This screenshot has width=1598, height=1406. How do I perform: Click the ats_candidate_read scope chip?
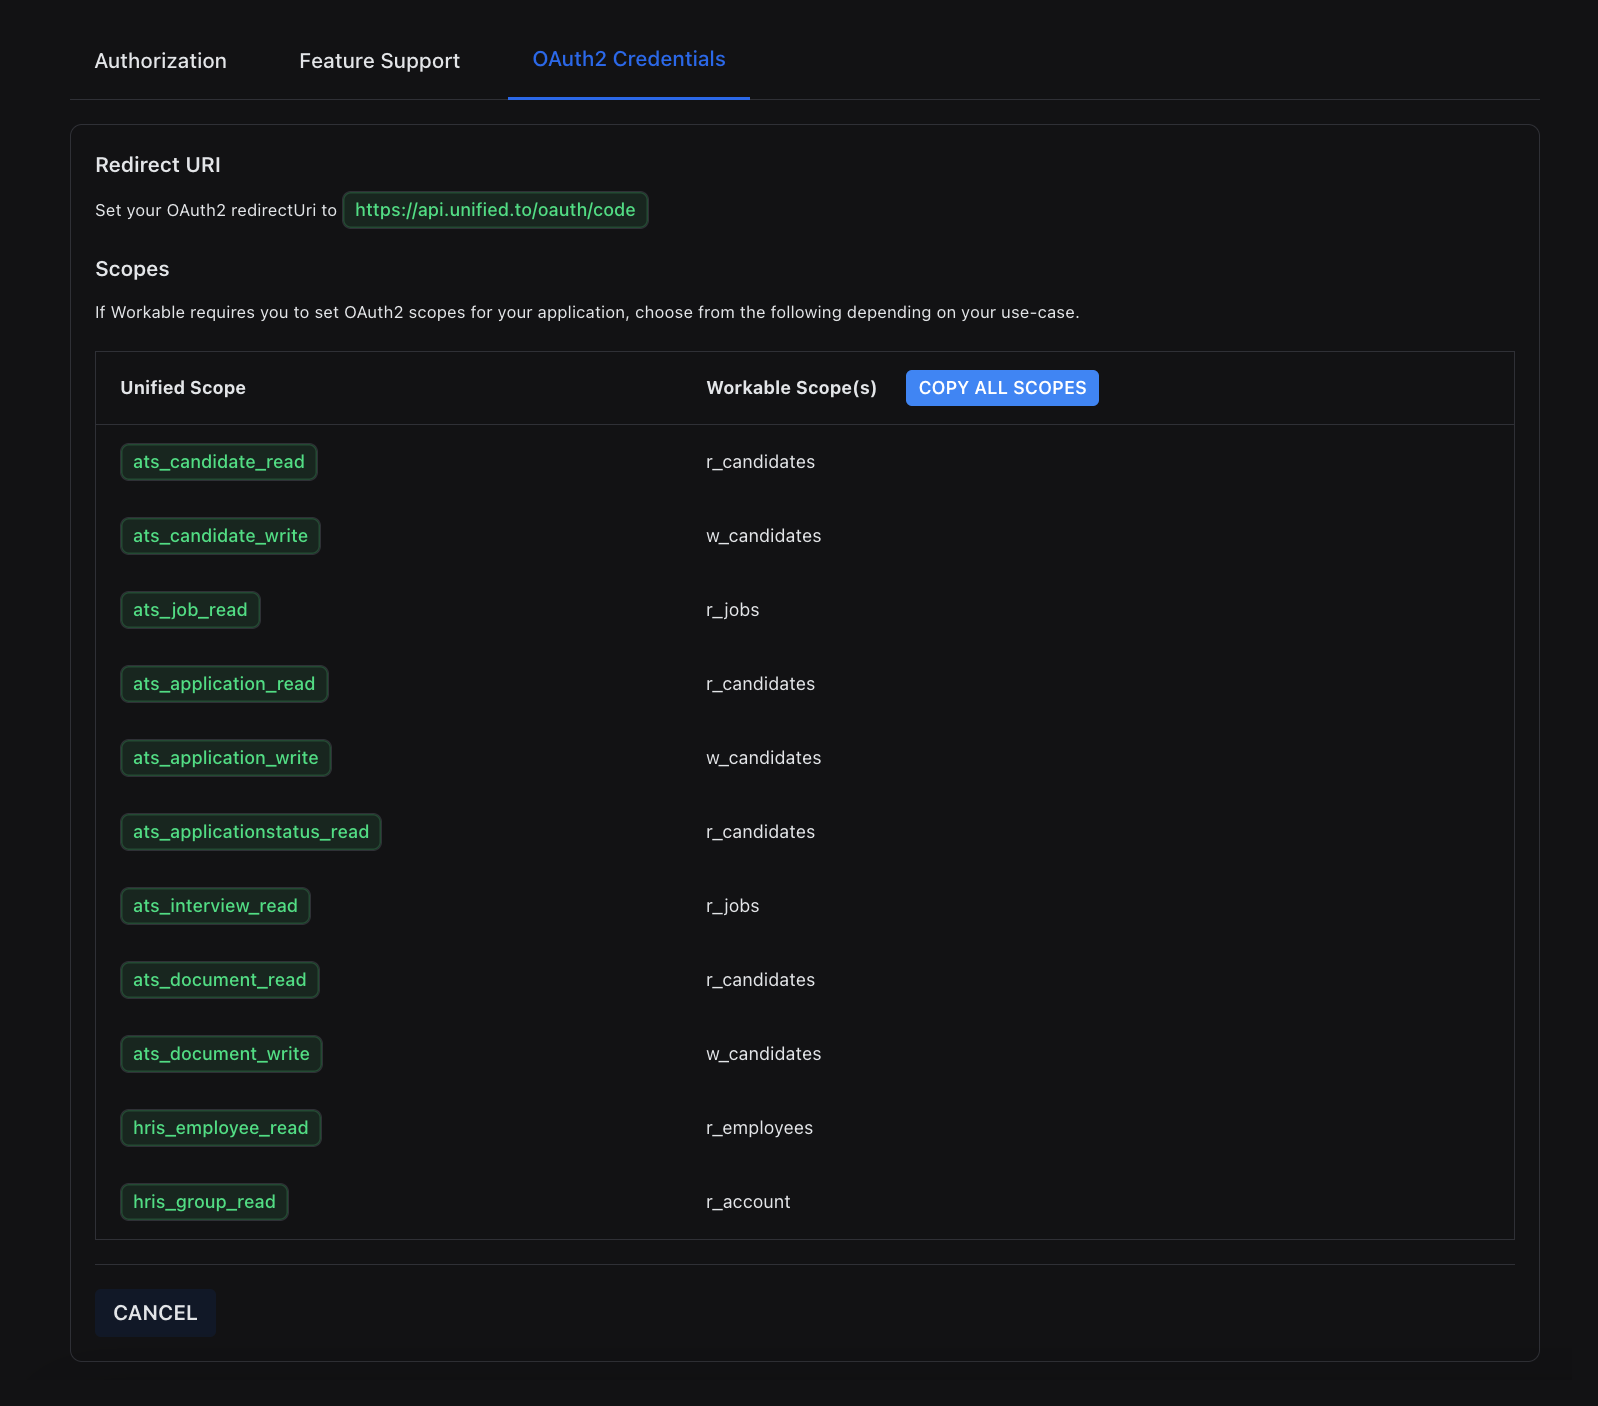point(218,462)
